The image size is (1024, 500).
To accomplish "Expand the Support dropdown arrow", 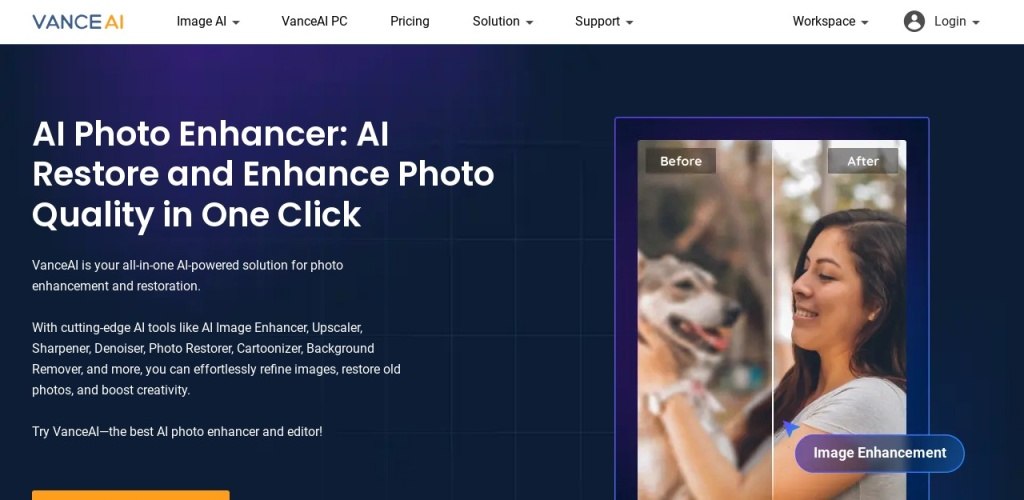I will tap(629, 22).
